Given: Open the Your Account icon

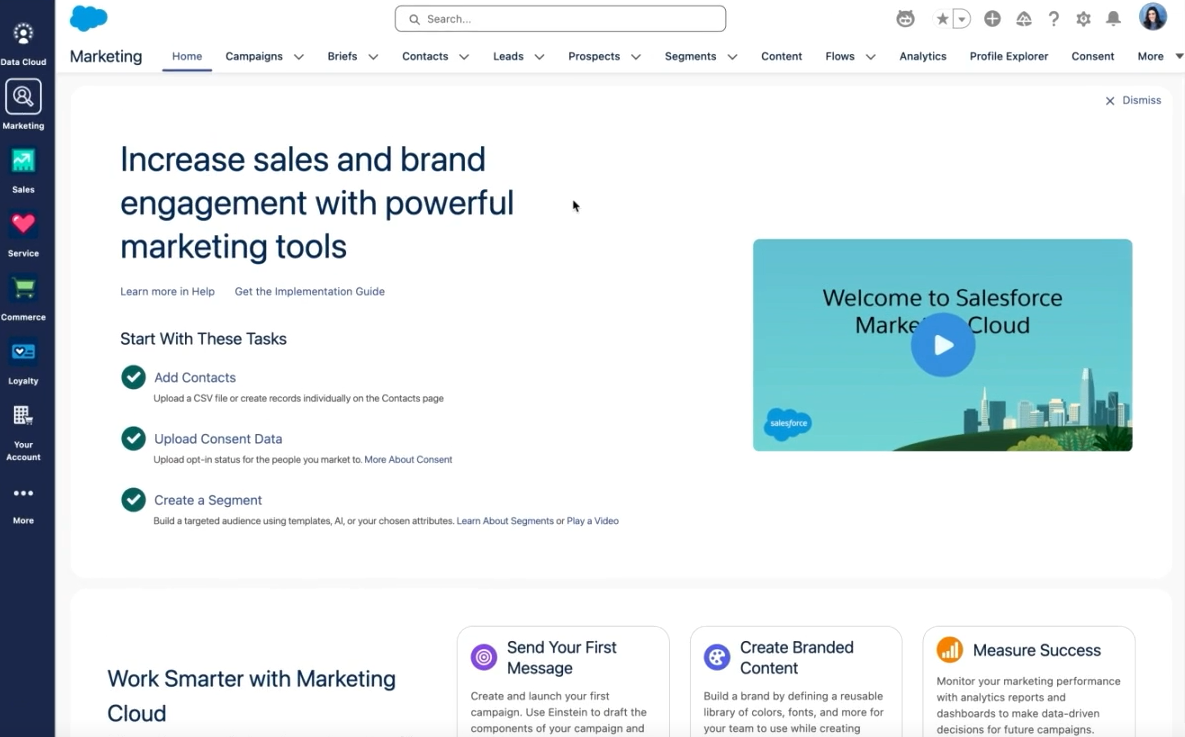Looking at the screenshot, I should pos(23,415).
